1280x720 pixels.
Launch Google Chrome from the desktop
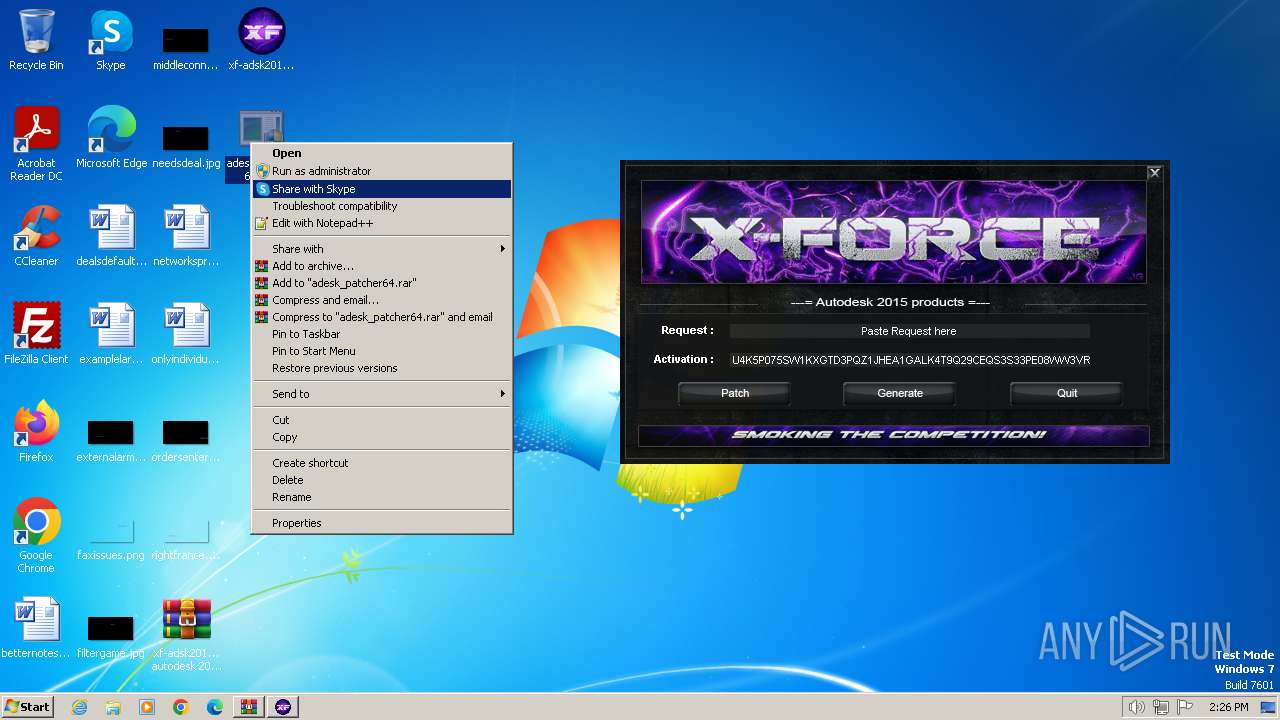pos(36,536)
